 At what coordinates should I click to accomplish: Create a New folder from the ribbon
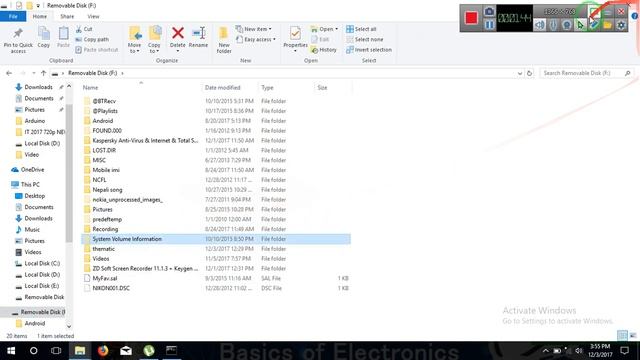pyautogui.click(x=224, y=40)
